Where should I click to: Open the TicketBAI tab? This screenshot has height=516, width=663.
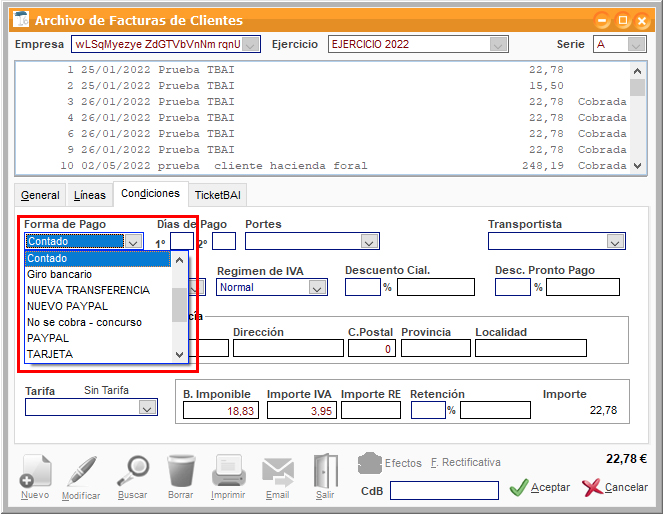217,195
